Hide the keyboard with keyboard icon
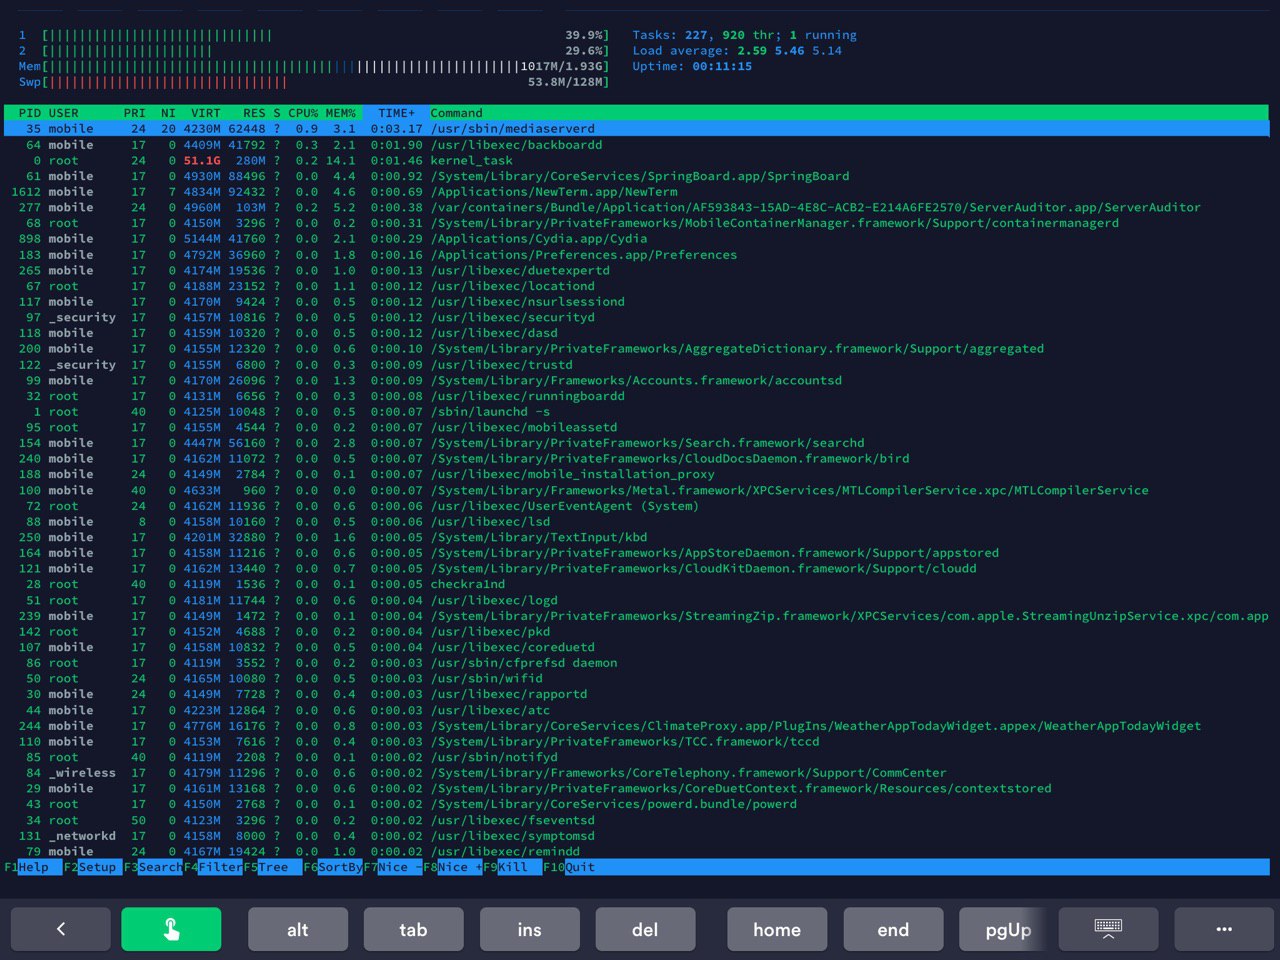 click(x=1108, y=929)
